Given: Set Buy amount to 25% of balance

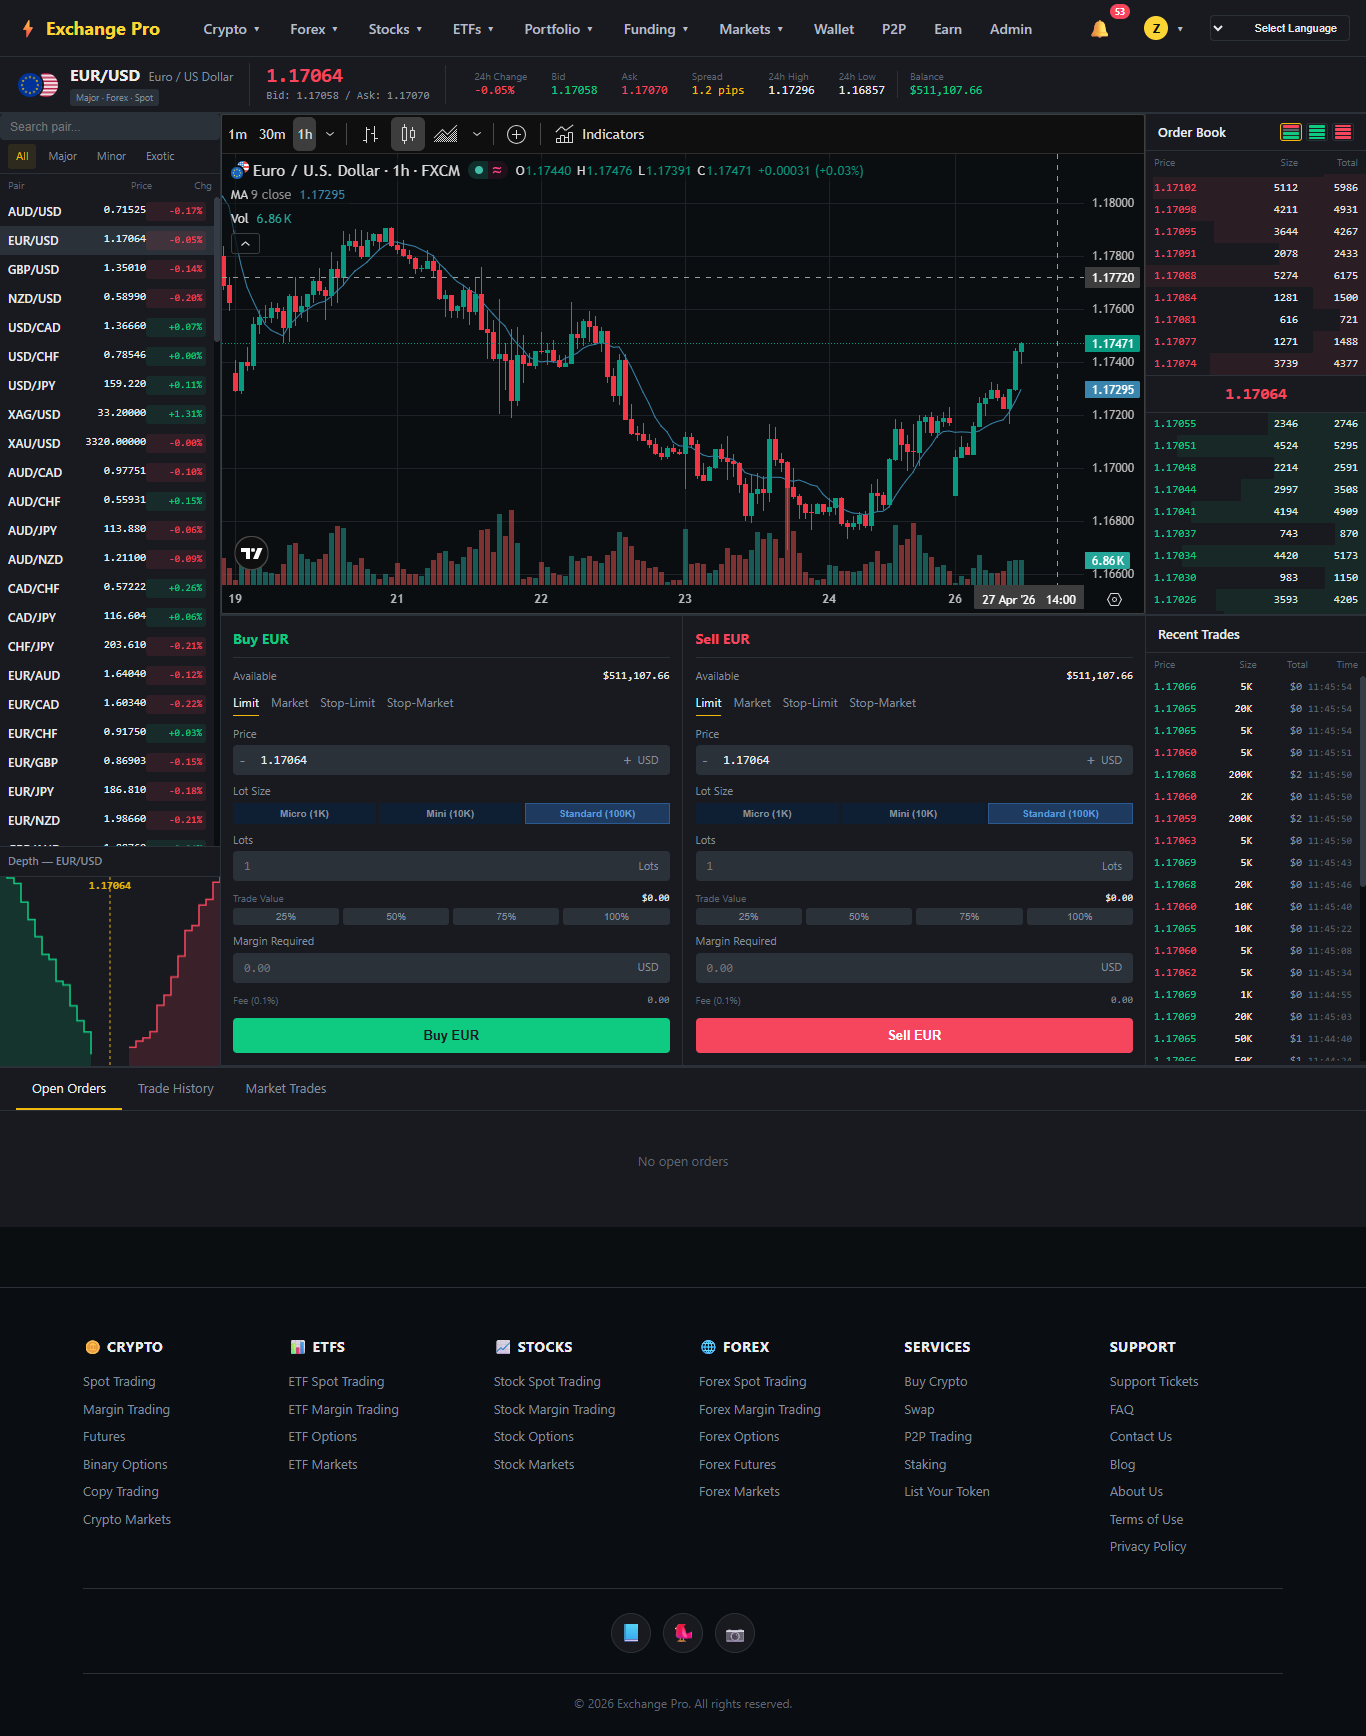Looking at the screenshot, I should coord(286,916).
